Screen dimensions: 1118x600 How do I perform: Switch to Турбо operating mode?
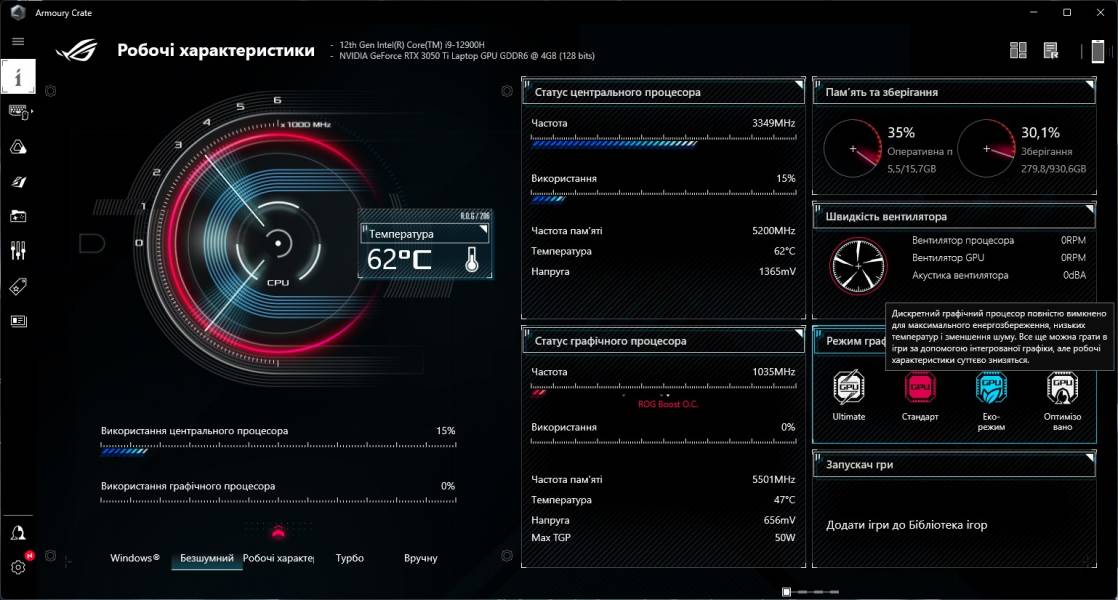(349, 558)
